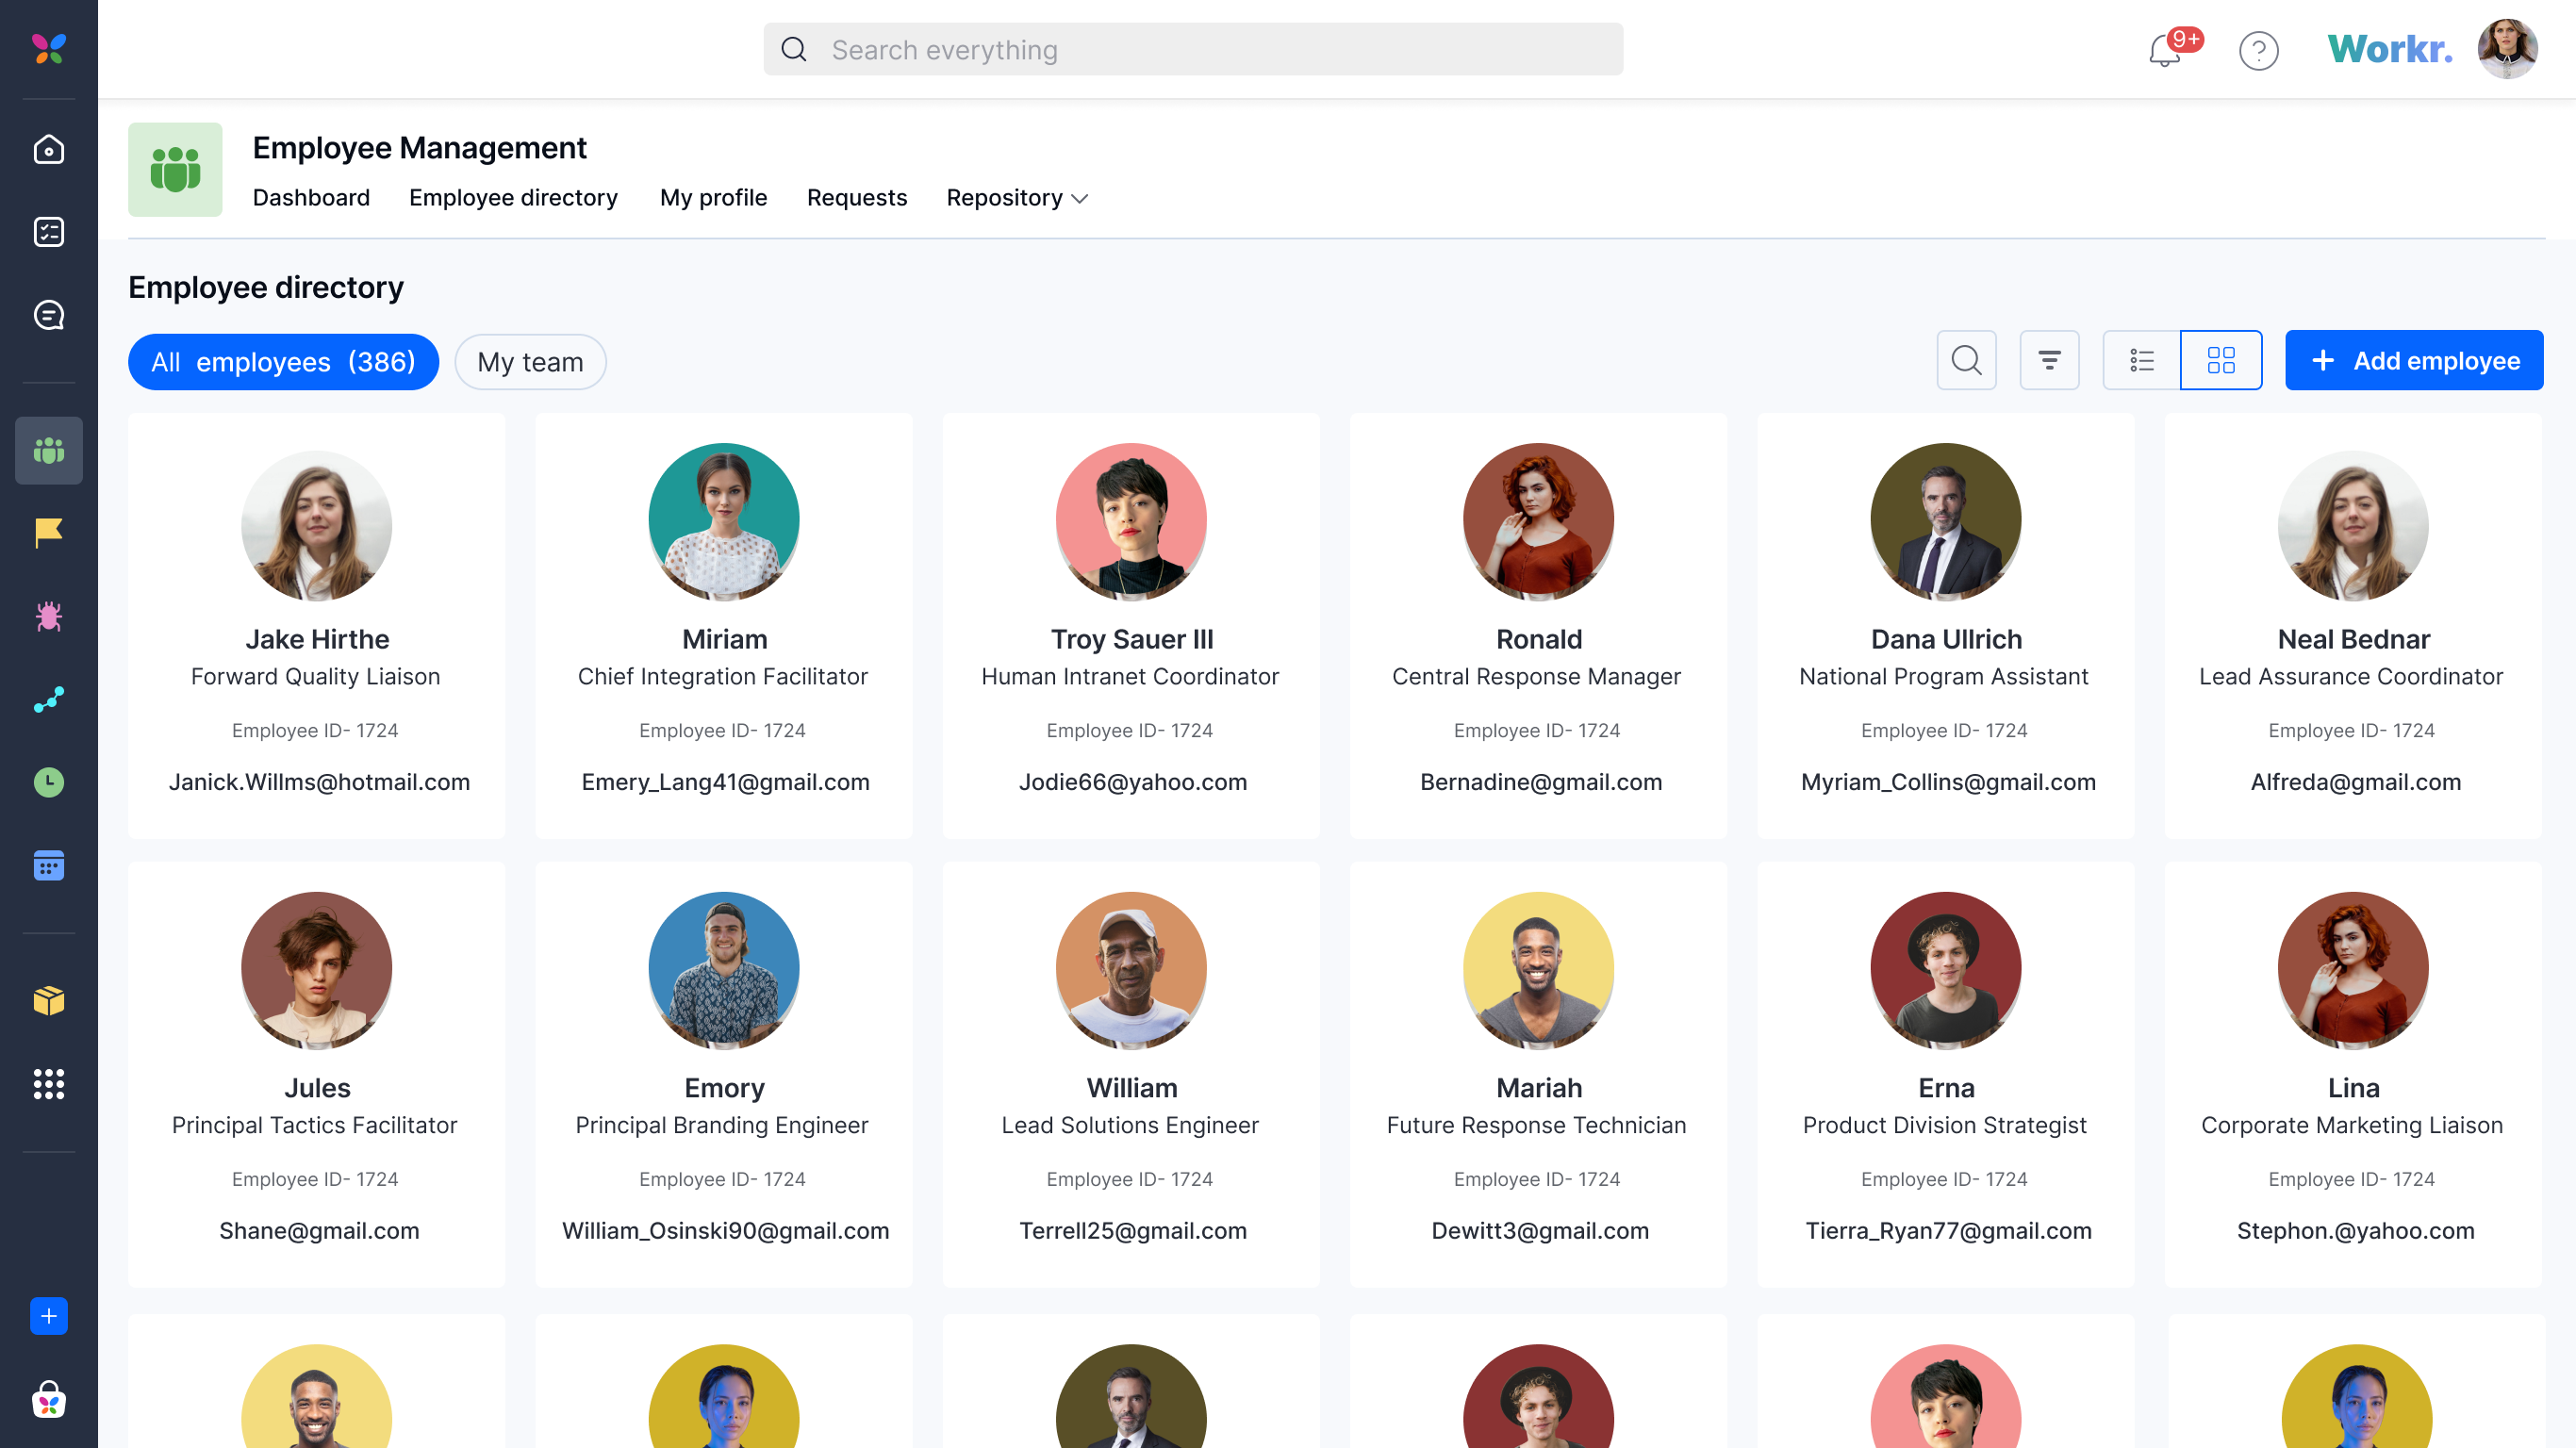This screenshot has height=1448, width=2576.
Task: Open the Requests tab
Action: [x=857, y=198]
